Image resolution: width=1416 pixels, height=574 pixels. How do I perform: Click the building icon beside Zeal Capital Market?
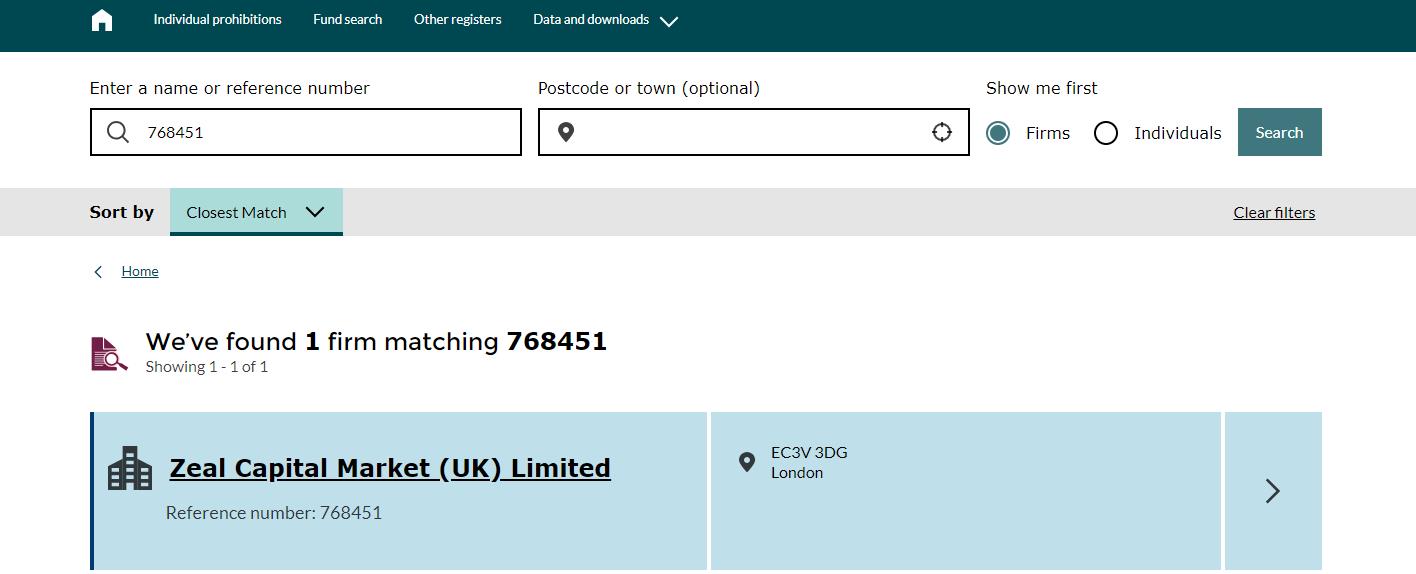pos(130,468)
